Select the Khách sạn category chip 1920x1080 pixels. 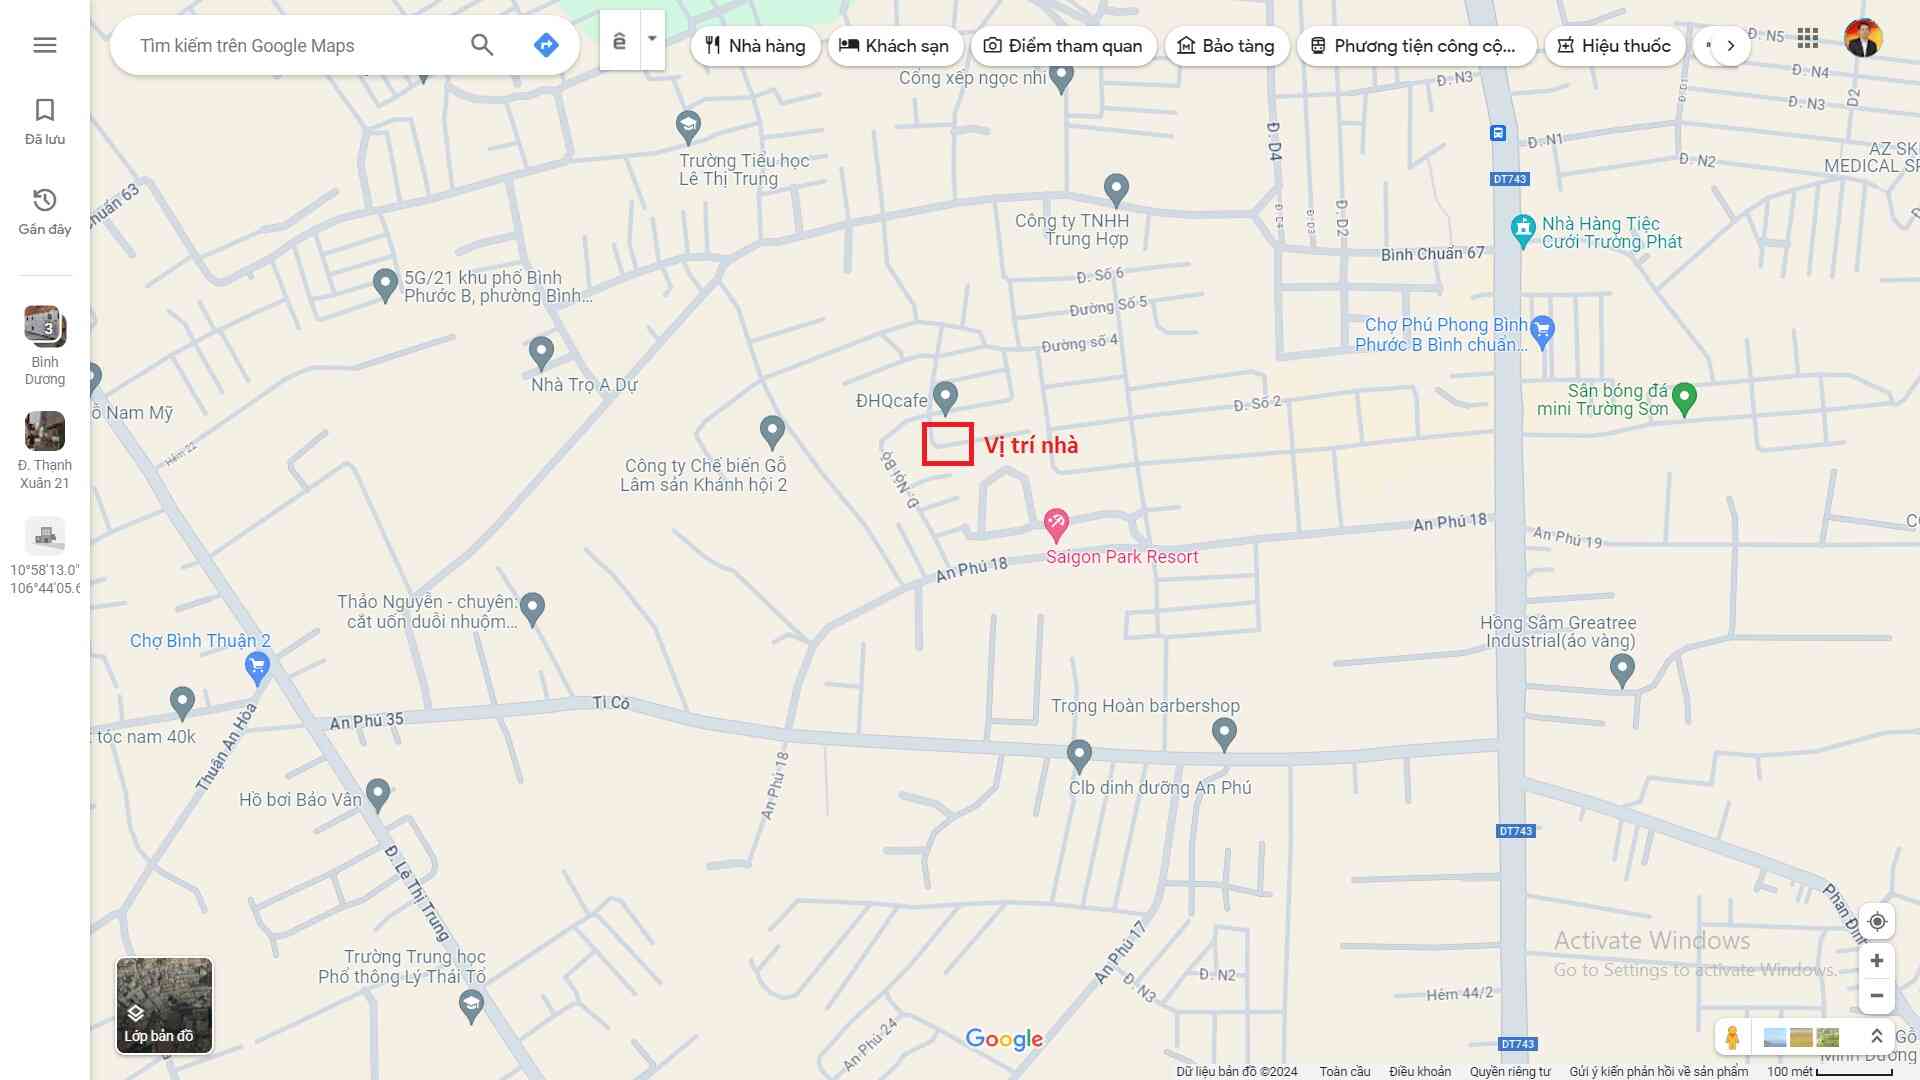pos(894,46)
